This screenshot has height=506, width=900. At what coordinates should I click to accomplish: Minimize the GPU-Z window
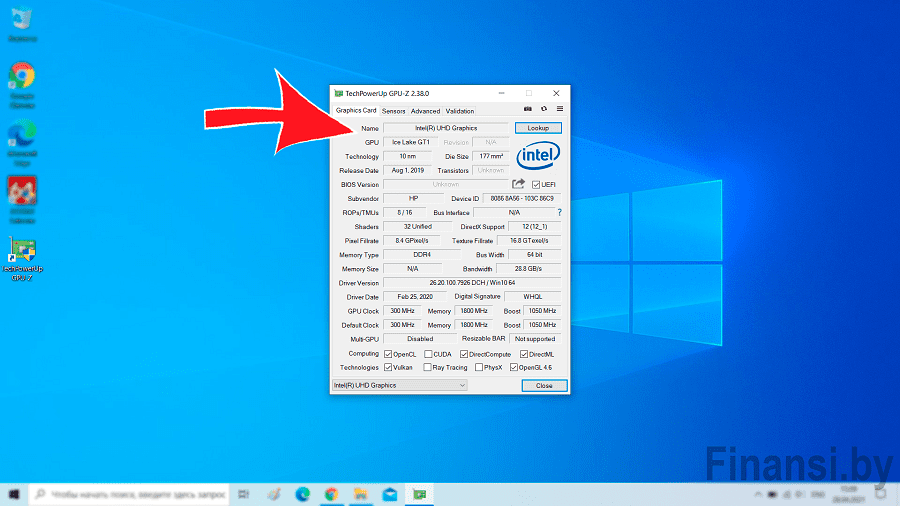(x=501, y=94)
